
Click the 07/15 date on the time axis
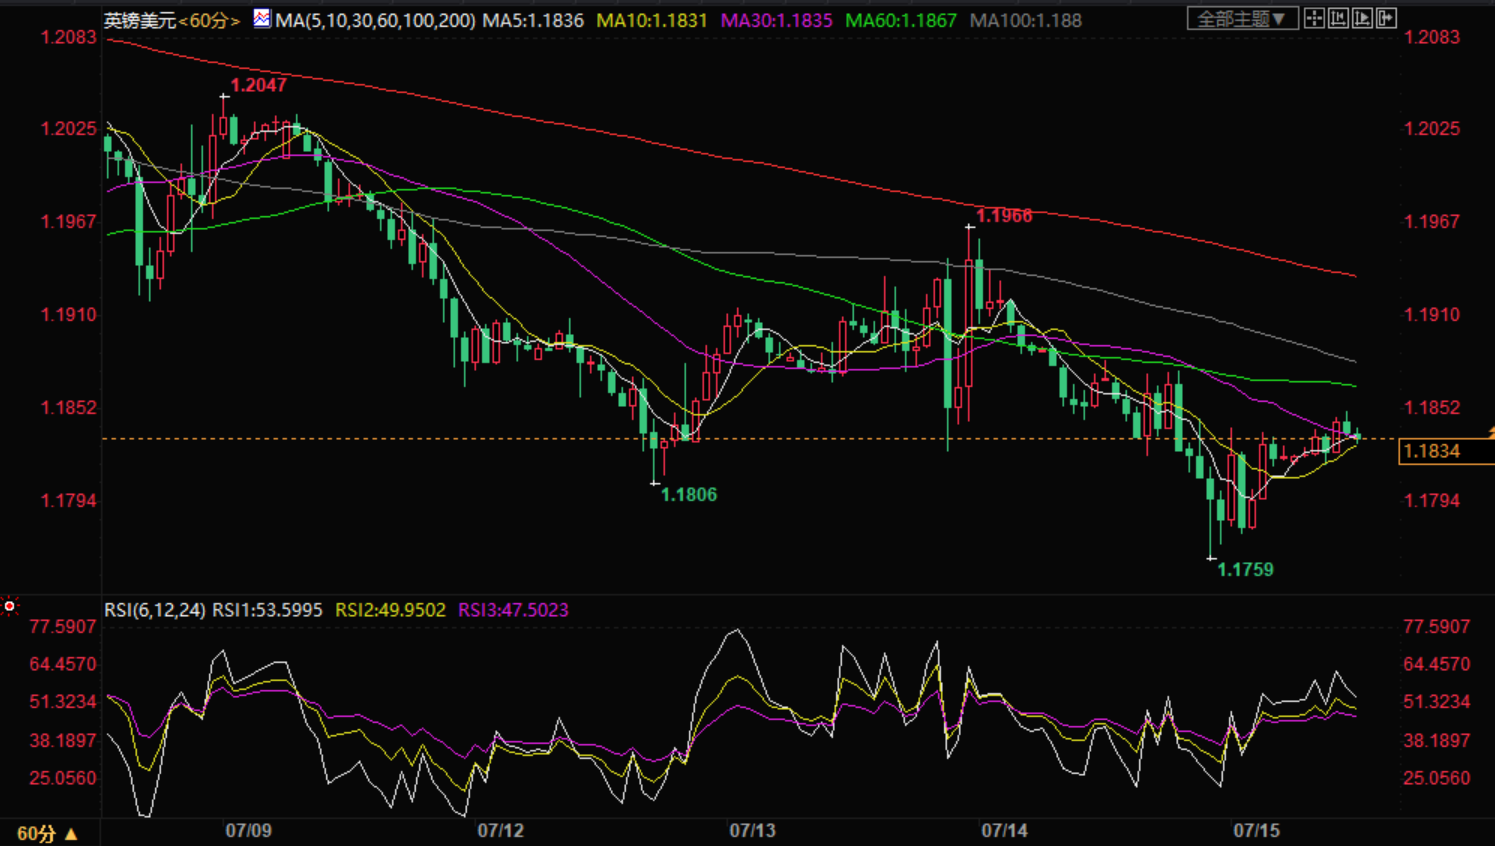(1256, 831)
